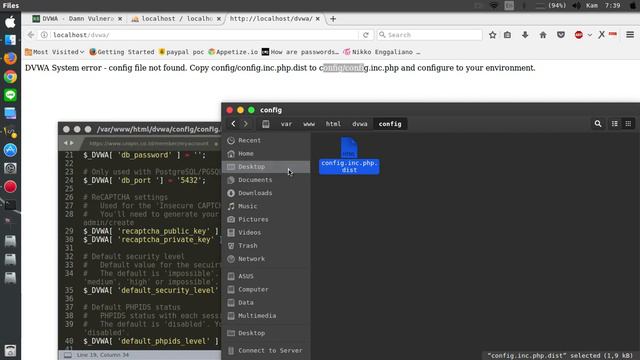Open the downloads arrow icon
Image resolution: width=640 pixels, height=360 pixels.
pyautogui.click(x=525, y=35)
